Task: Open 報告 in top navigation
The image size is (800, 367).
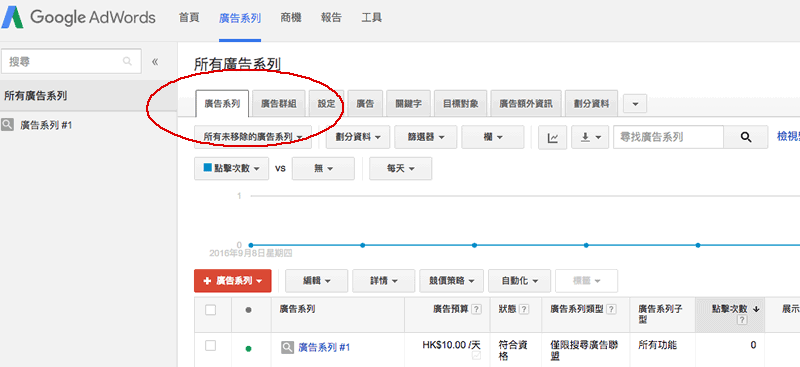Action: pos(331,18)
